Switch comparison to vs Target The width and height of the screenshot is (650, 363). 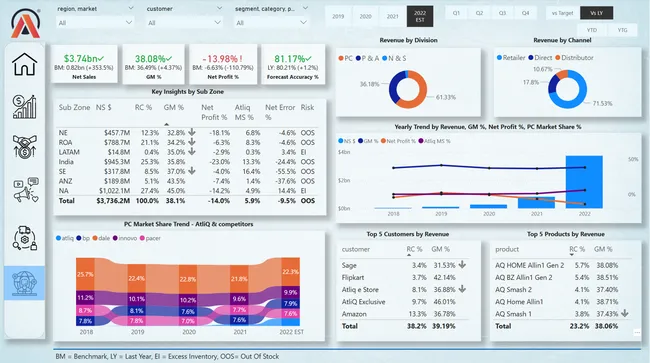(x=563, y=13)
